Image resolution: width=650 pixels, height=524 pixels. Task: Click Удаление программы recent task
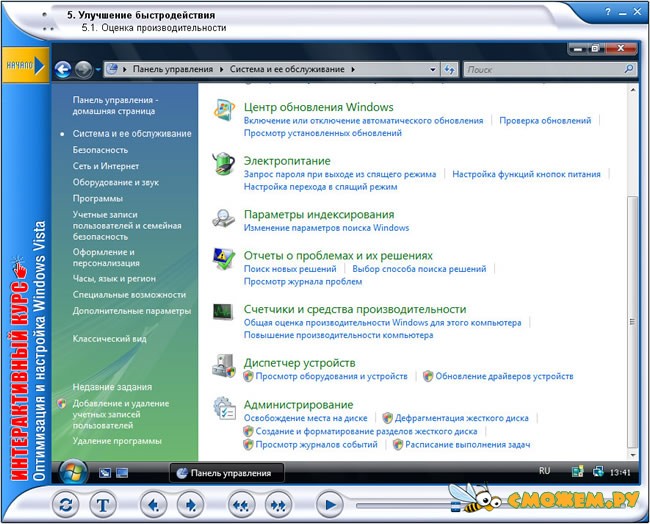[x=117, y=441]
